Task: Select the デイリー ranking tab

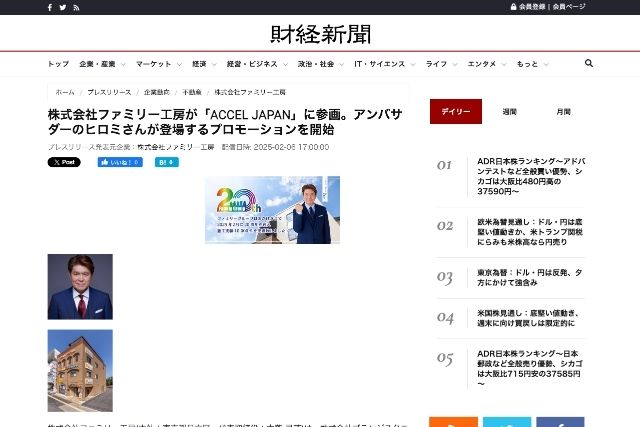Action: tap(456, 111)
